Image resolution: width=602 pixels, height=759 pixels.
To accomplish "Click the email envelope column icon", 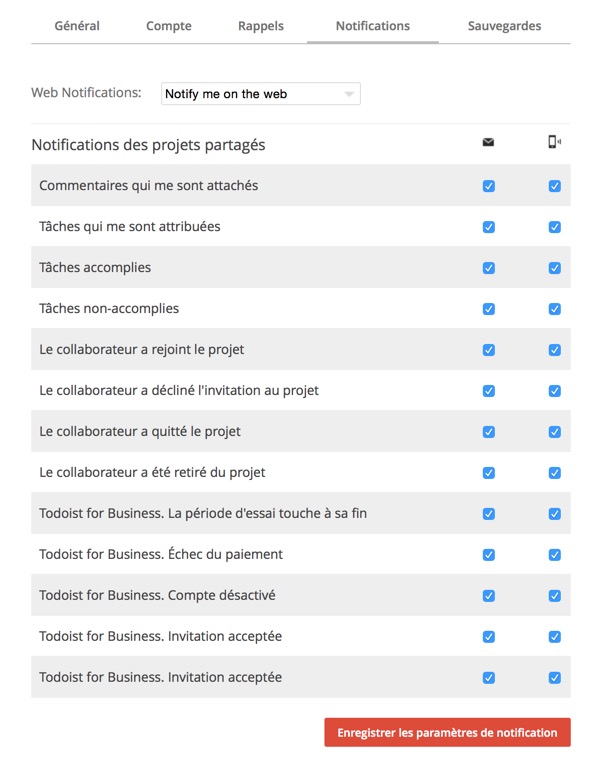I will [x=488, y=142].
